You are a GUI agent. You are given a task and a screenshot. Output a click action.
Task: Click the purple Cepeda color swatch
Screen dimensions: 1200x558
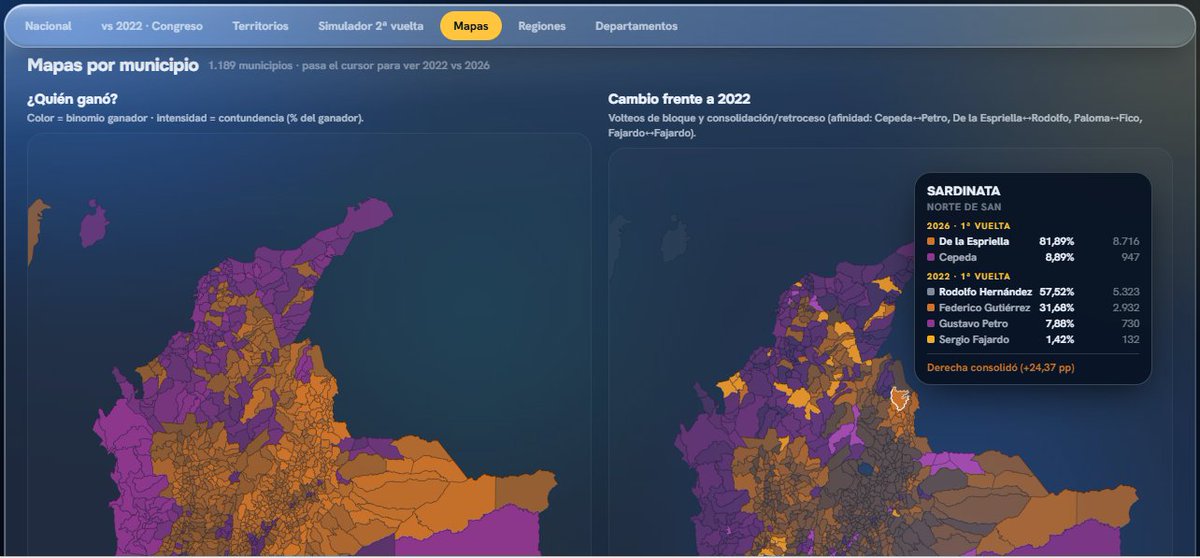pos(931,258)
